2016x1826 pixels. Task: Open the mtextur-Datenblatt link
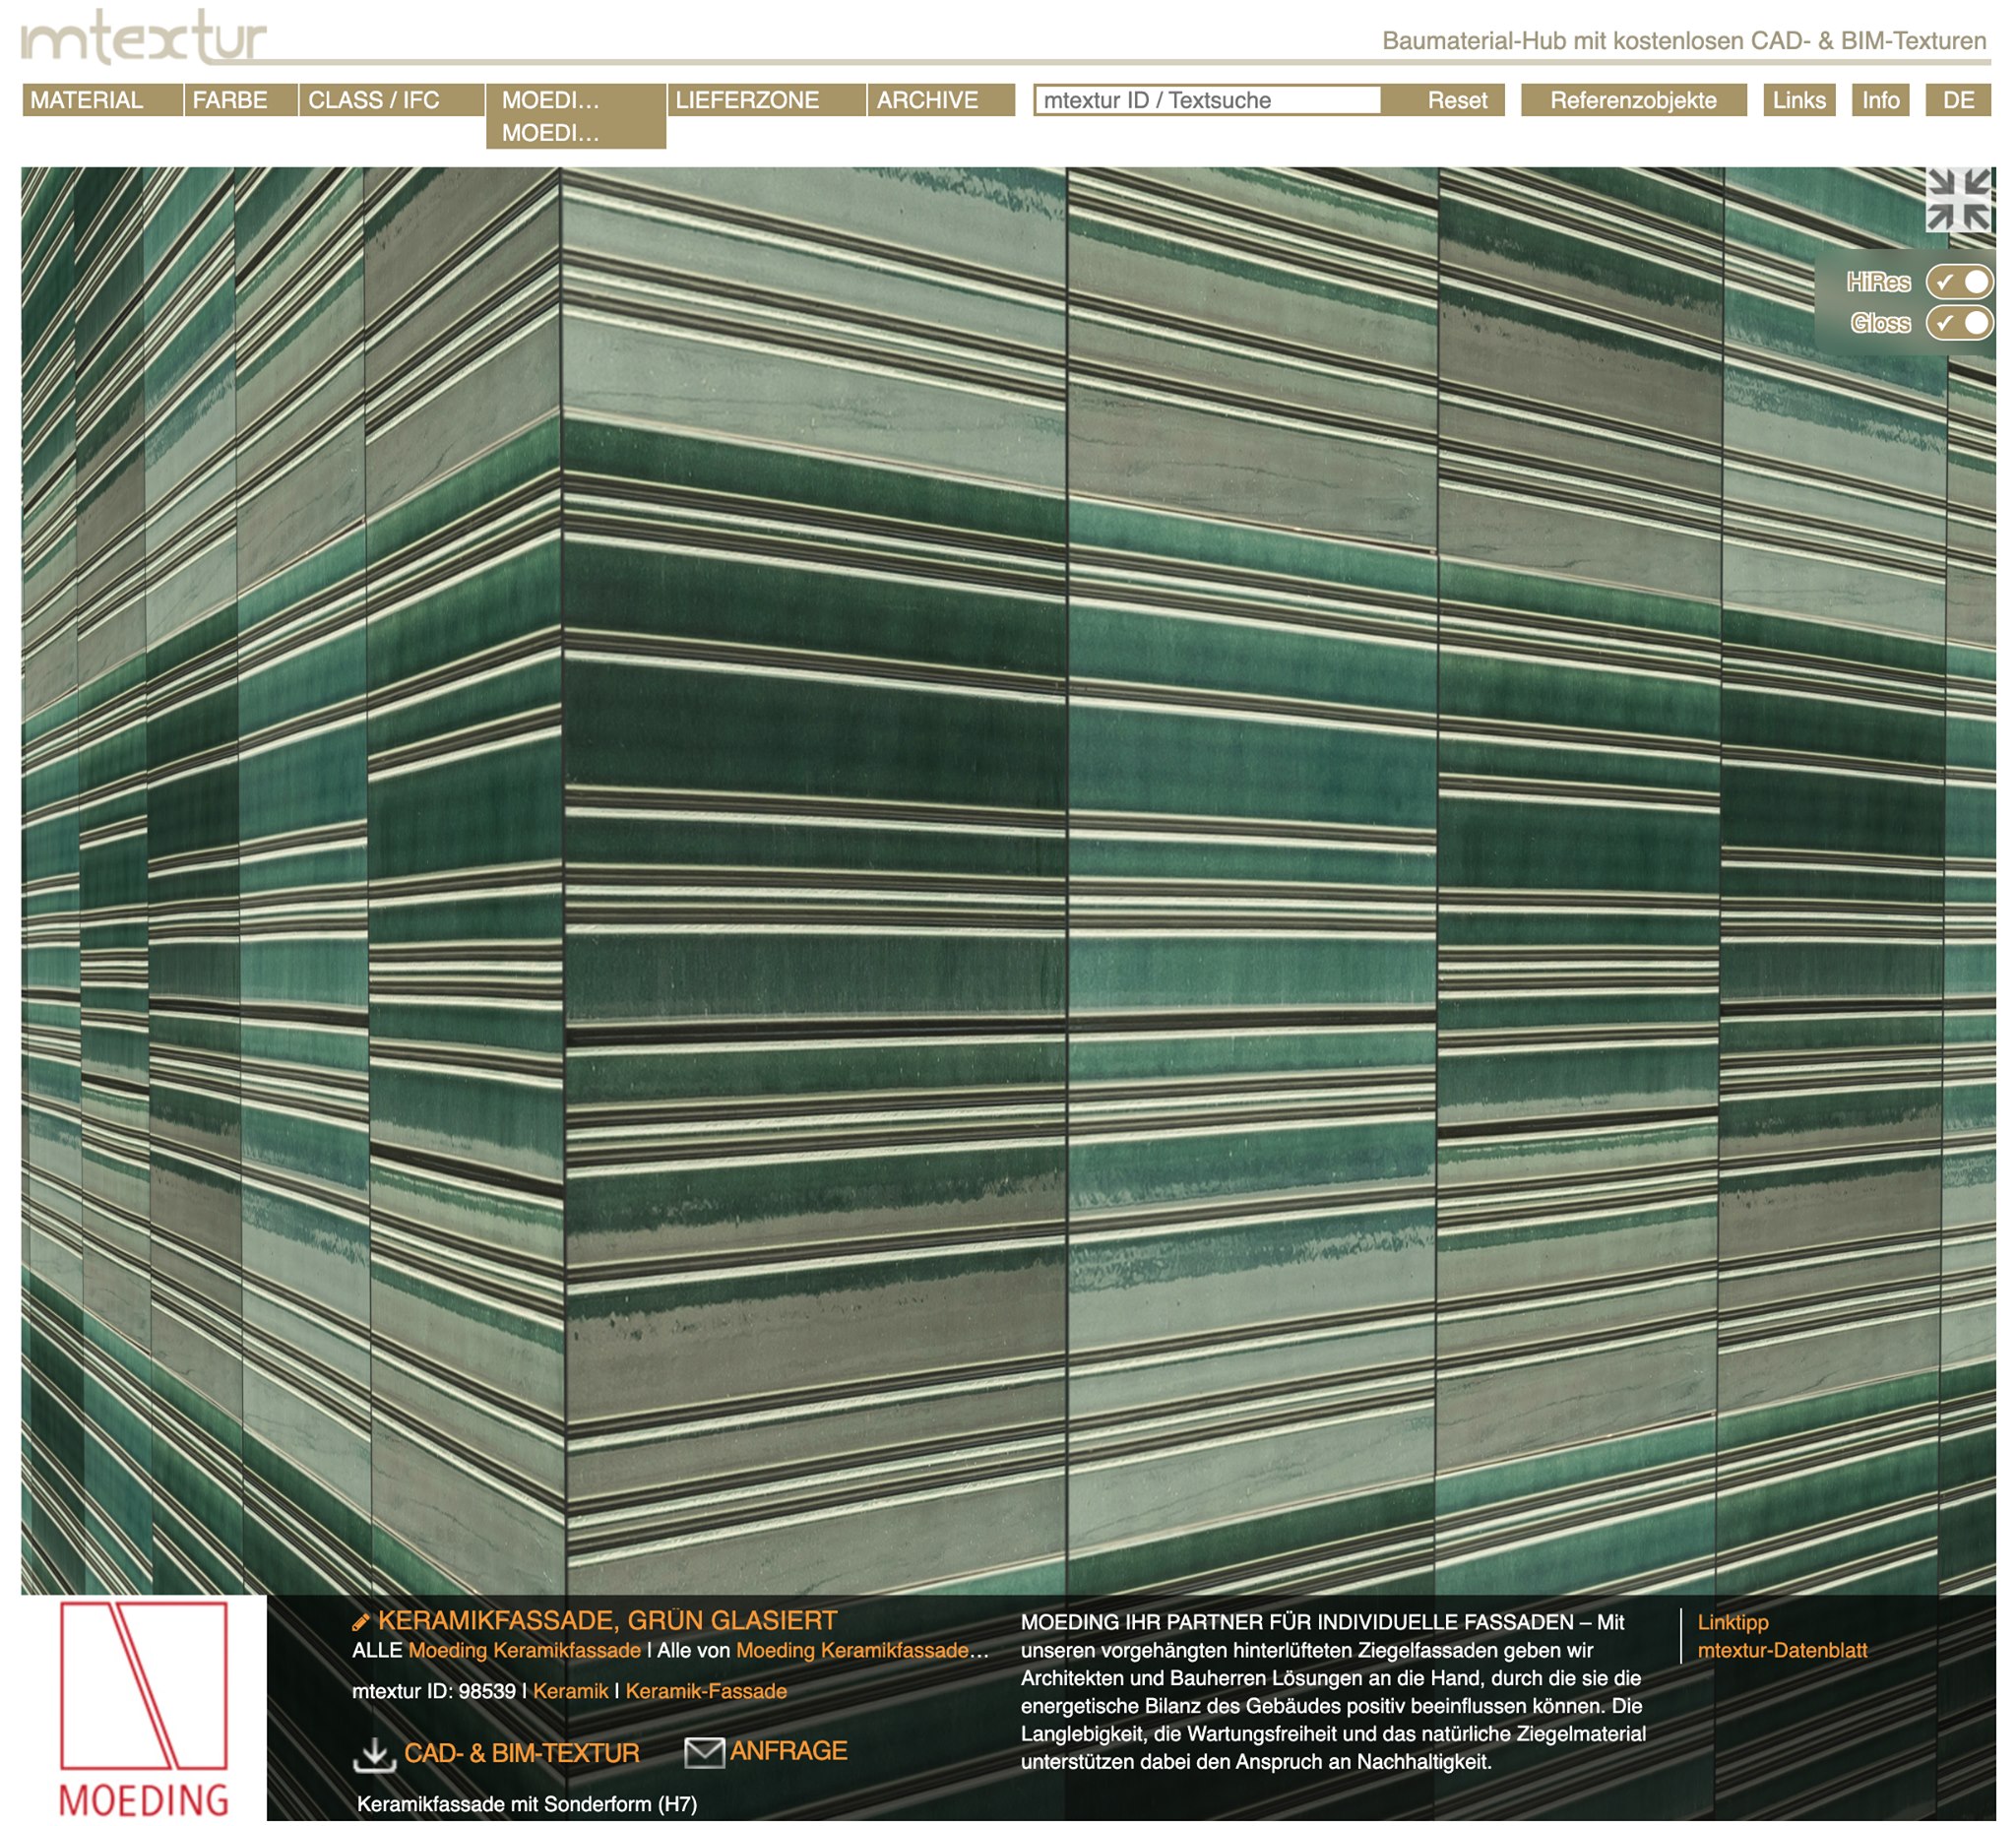coord(1782,1651)
